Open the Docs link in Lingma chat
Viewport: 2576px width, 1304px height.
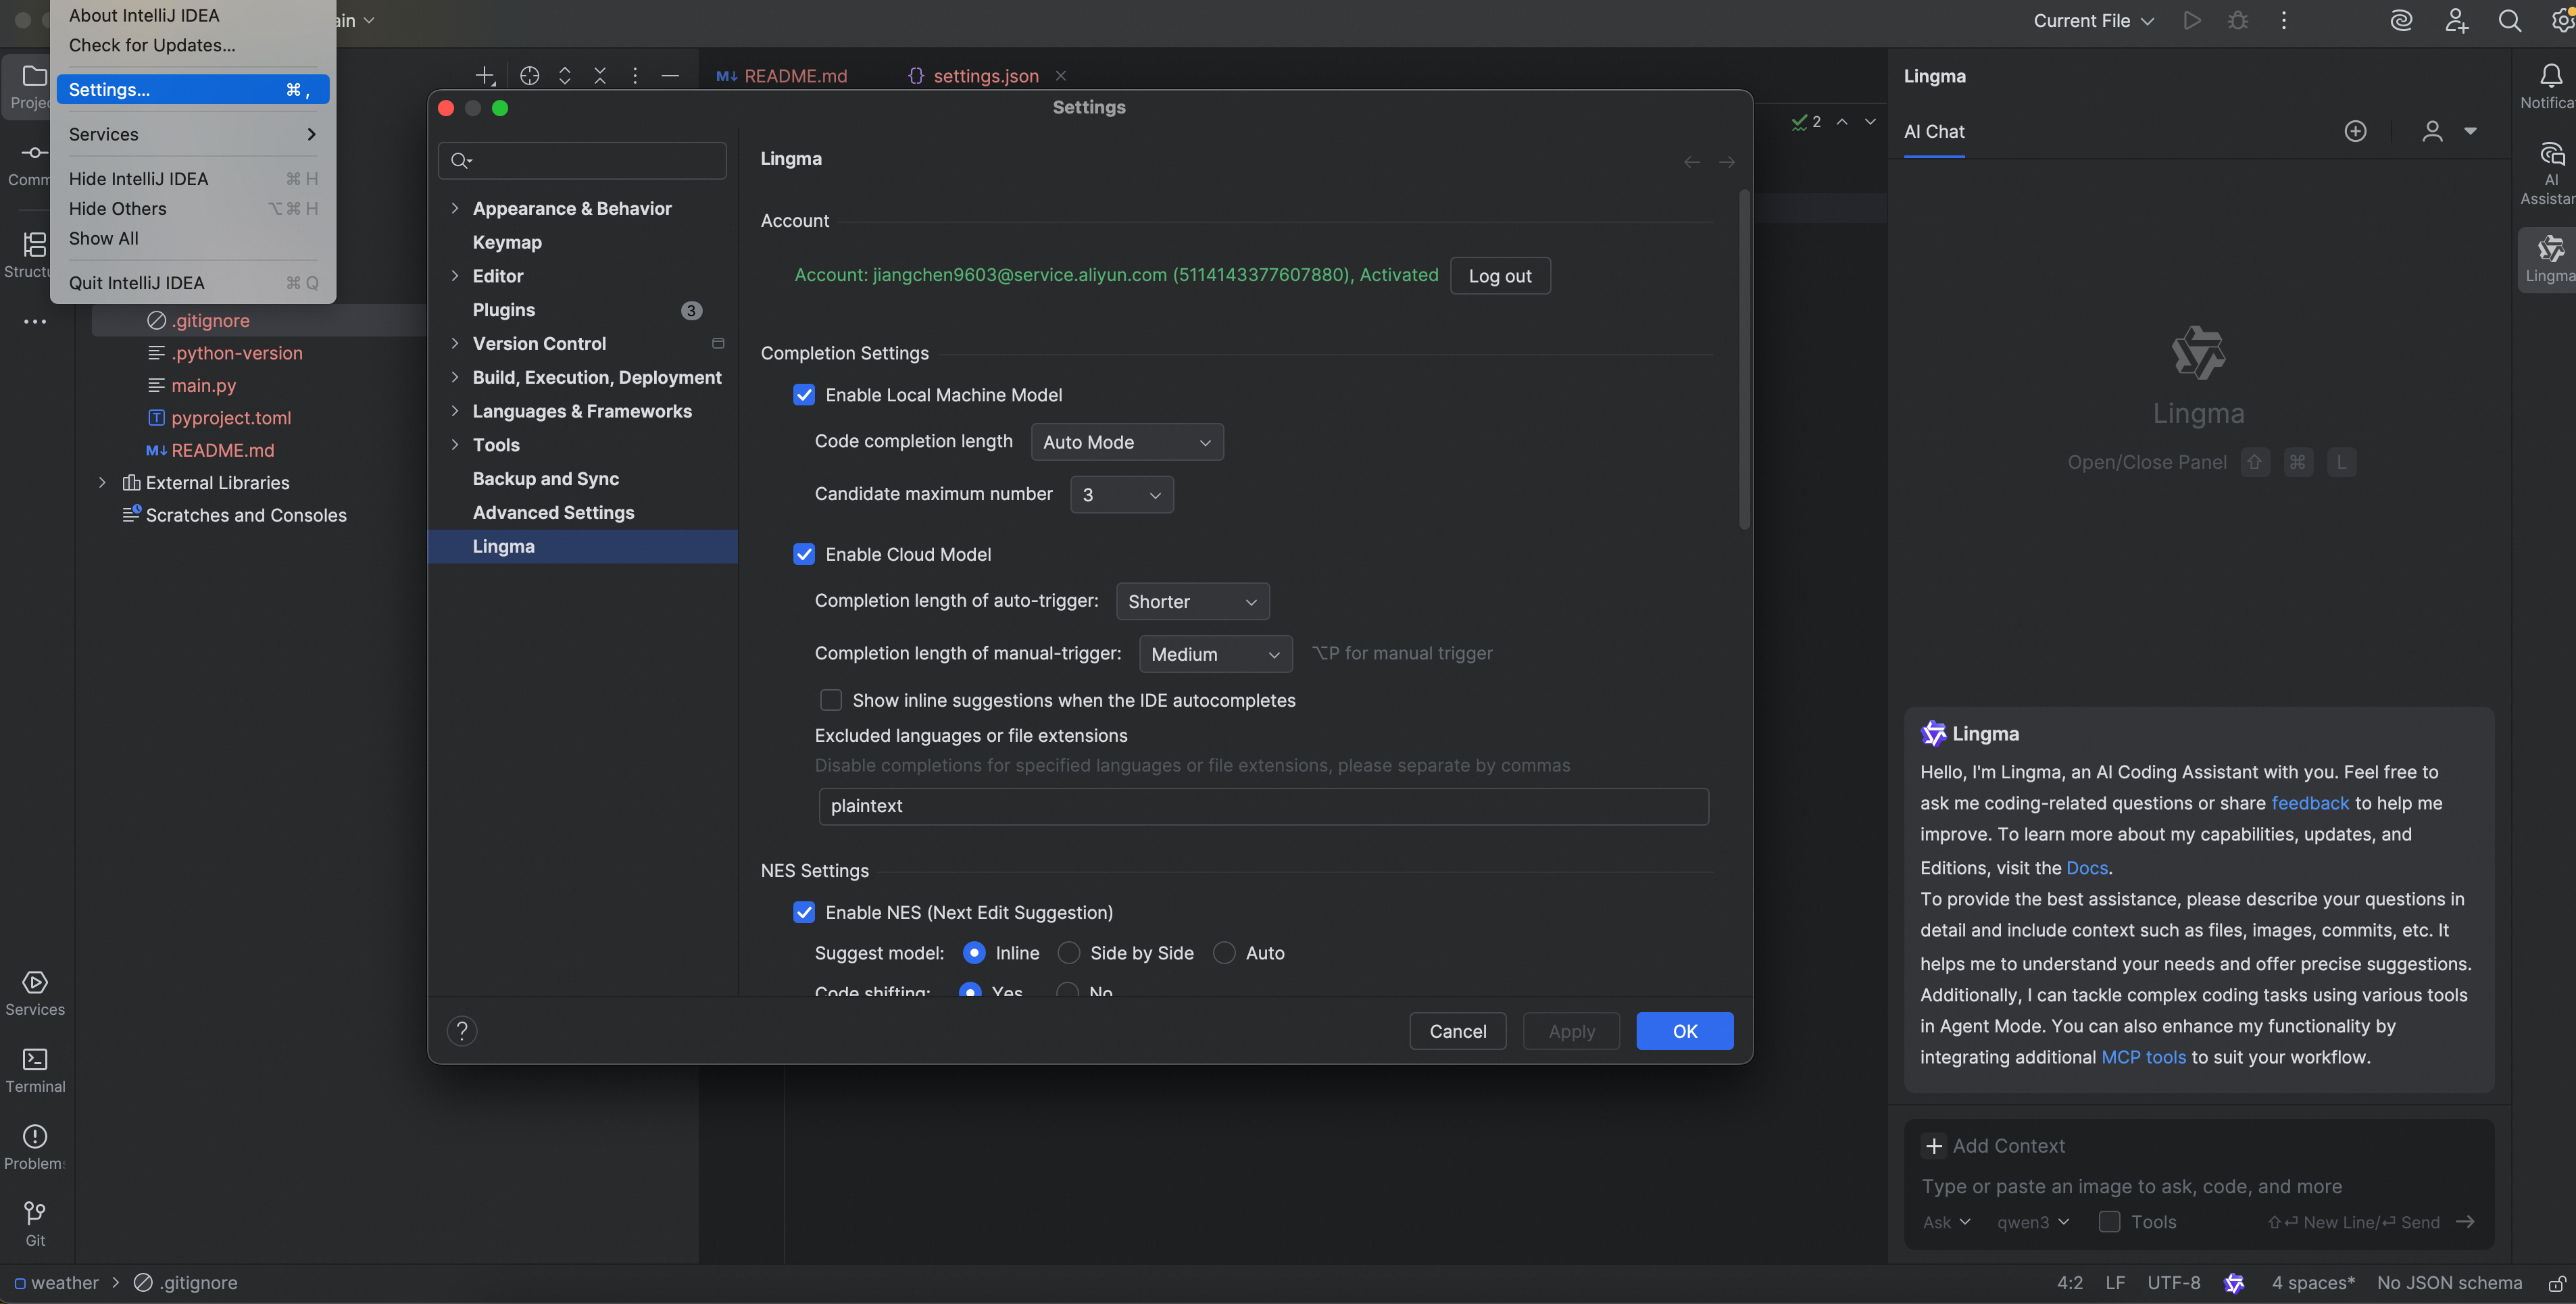point(2086,868)
